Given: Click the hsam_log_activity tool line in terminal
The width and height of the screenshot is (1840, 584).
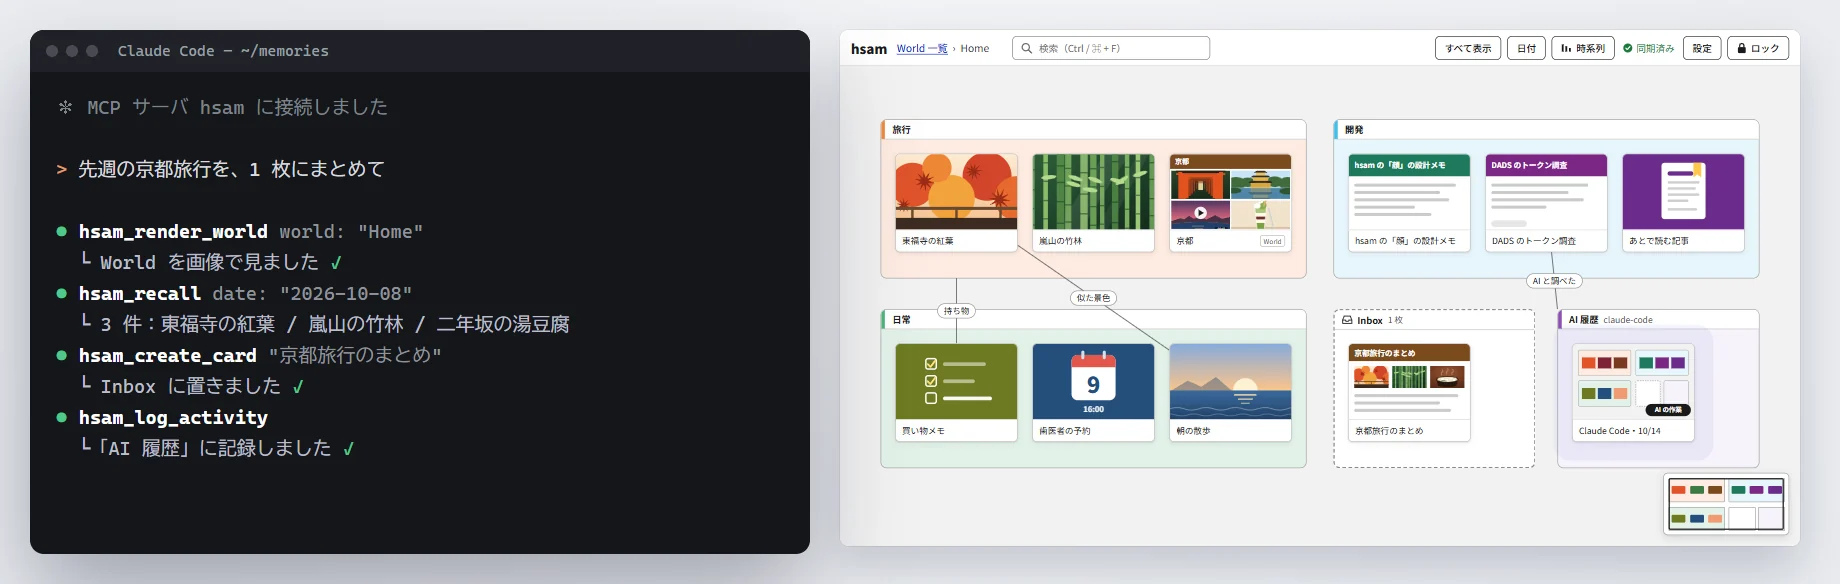Looking at the screenshot, I should pos(162,417).
